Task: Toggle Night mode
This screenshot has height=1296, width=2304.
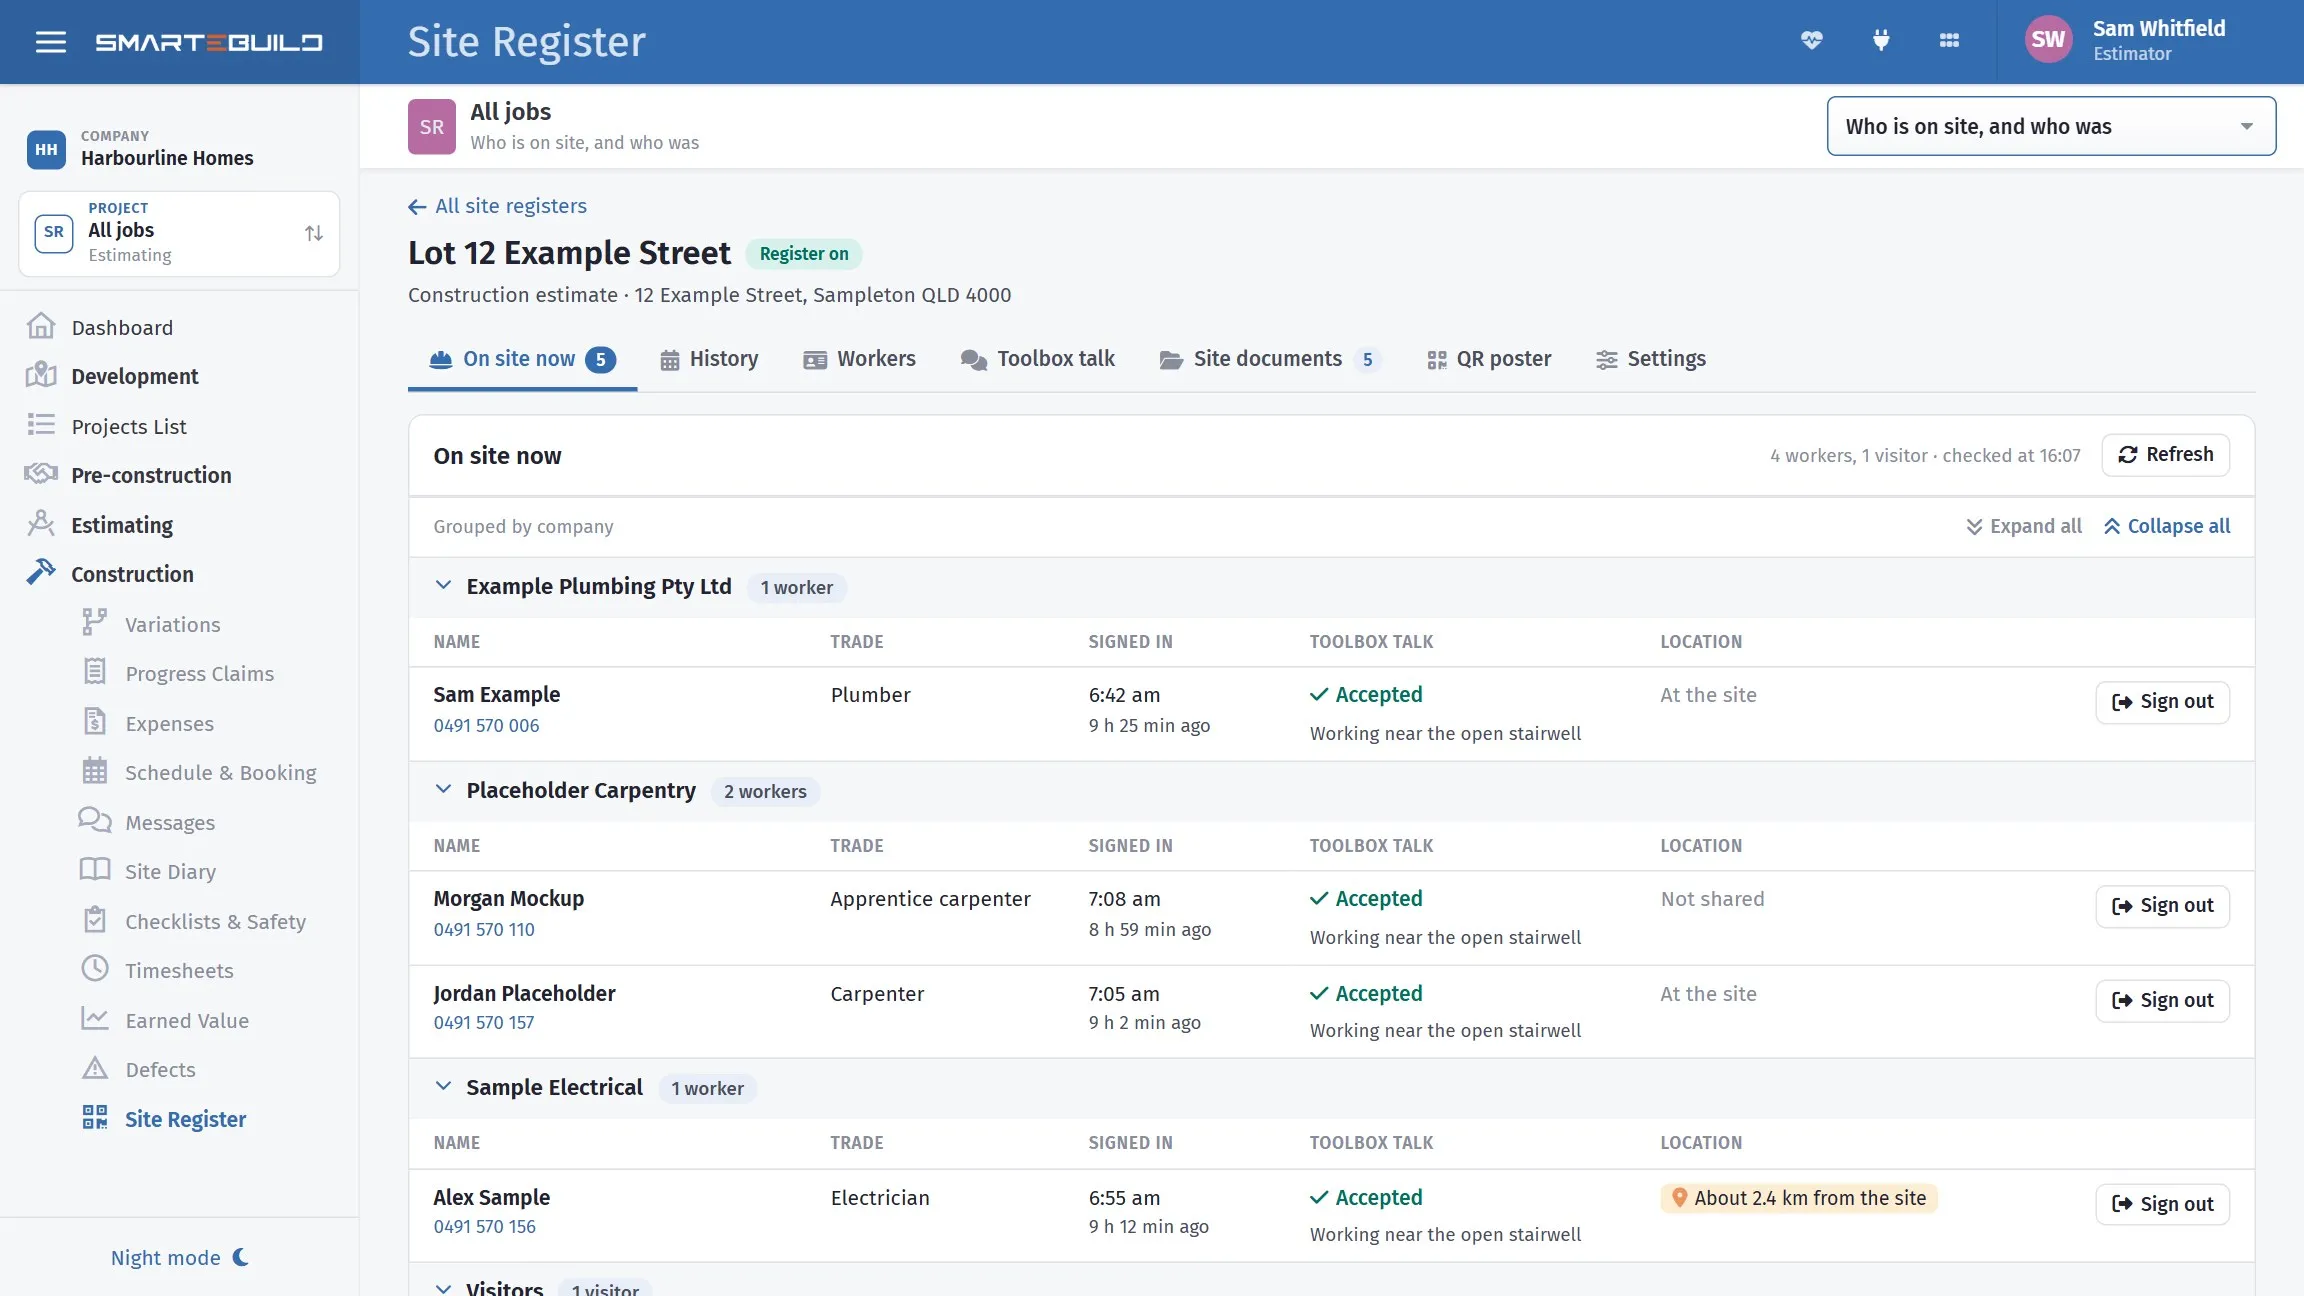Action: click(x=180, y=1258)
